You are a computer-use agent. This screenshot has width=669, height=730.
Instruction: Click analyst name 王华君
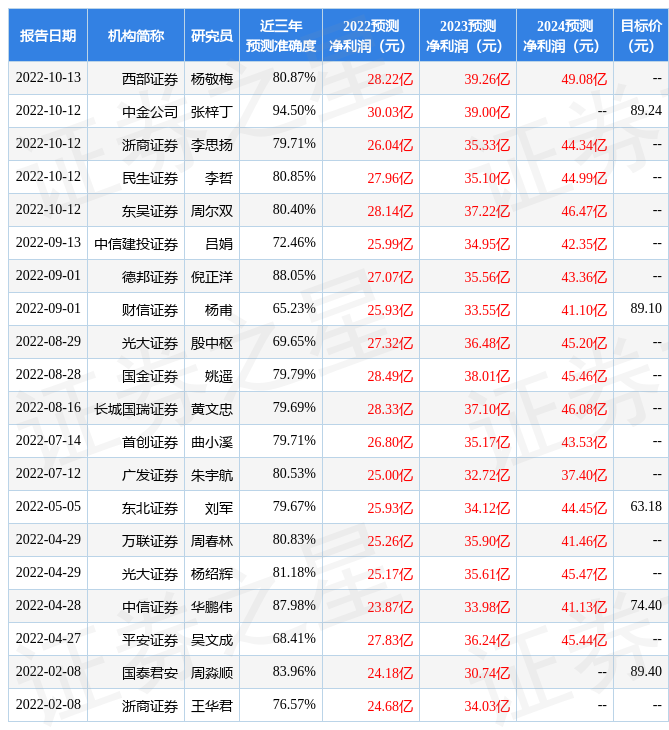[x=212, y=707]
